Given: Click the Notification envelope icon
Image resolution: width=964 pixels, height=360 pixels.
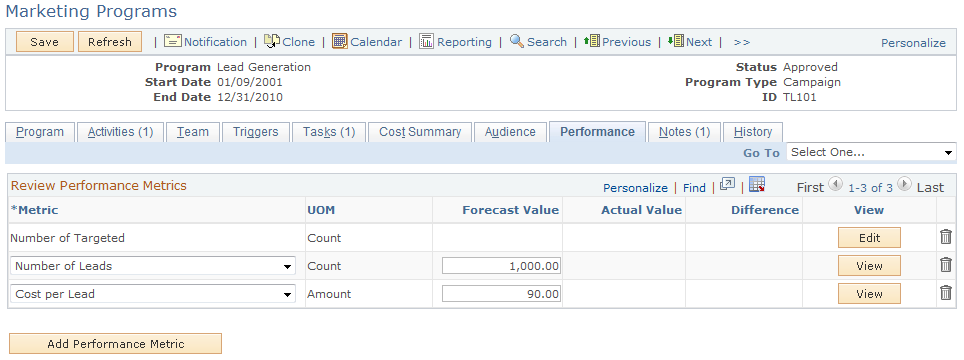Looking at the screenshot, I should pos(173,41).
